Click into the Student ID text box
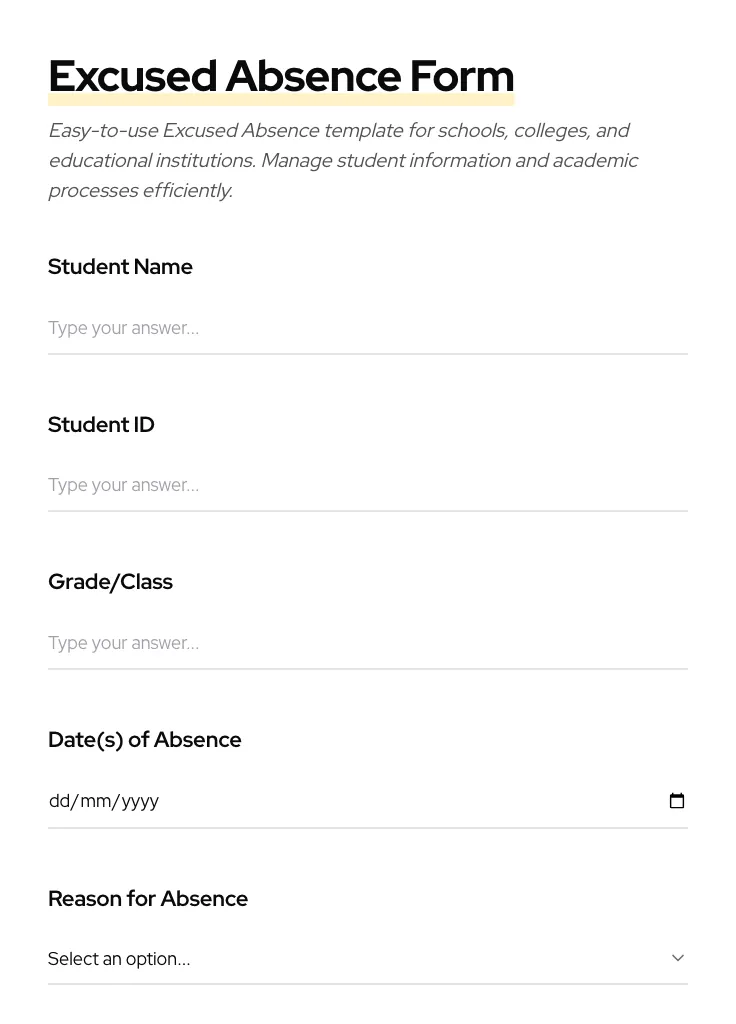The height and width of the screenshot is (1024, 736). tap(367, 485)
